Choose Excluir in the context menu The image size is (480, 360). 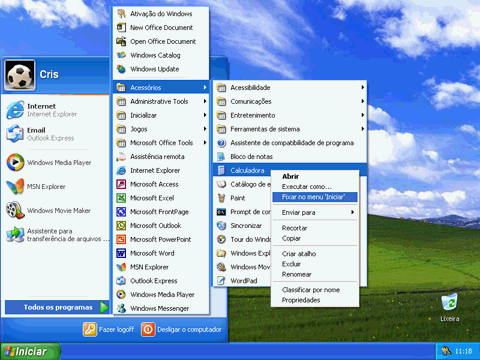[315, 264]
